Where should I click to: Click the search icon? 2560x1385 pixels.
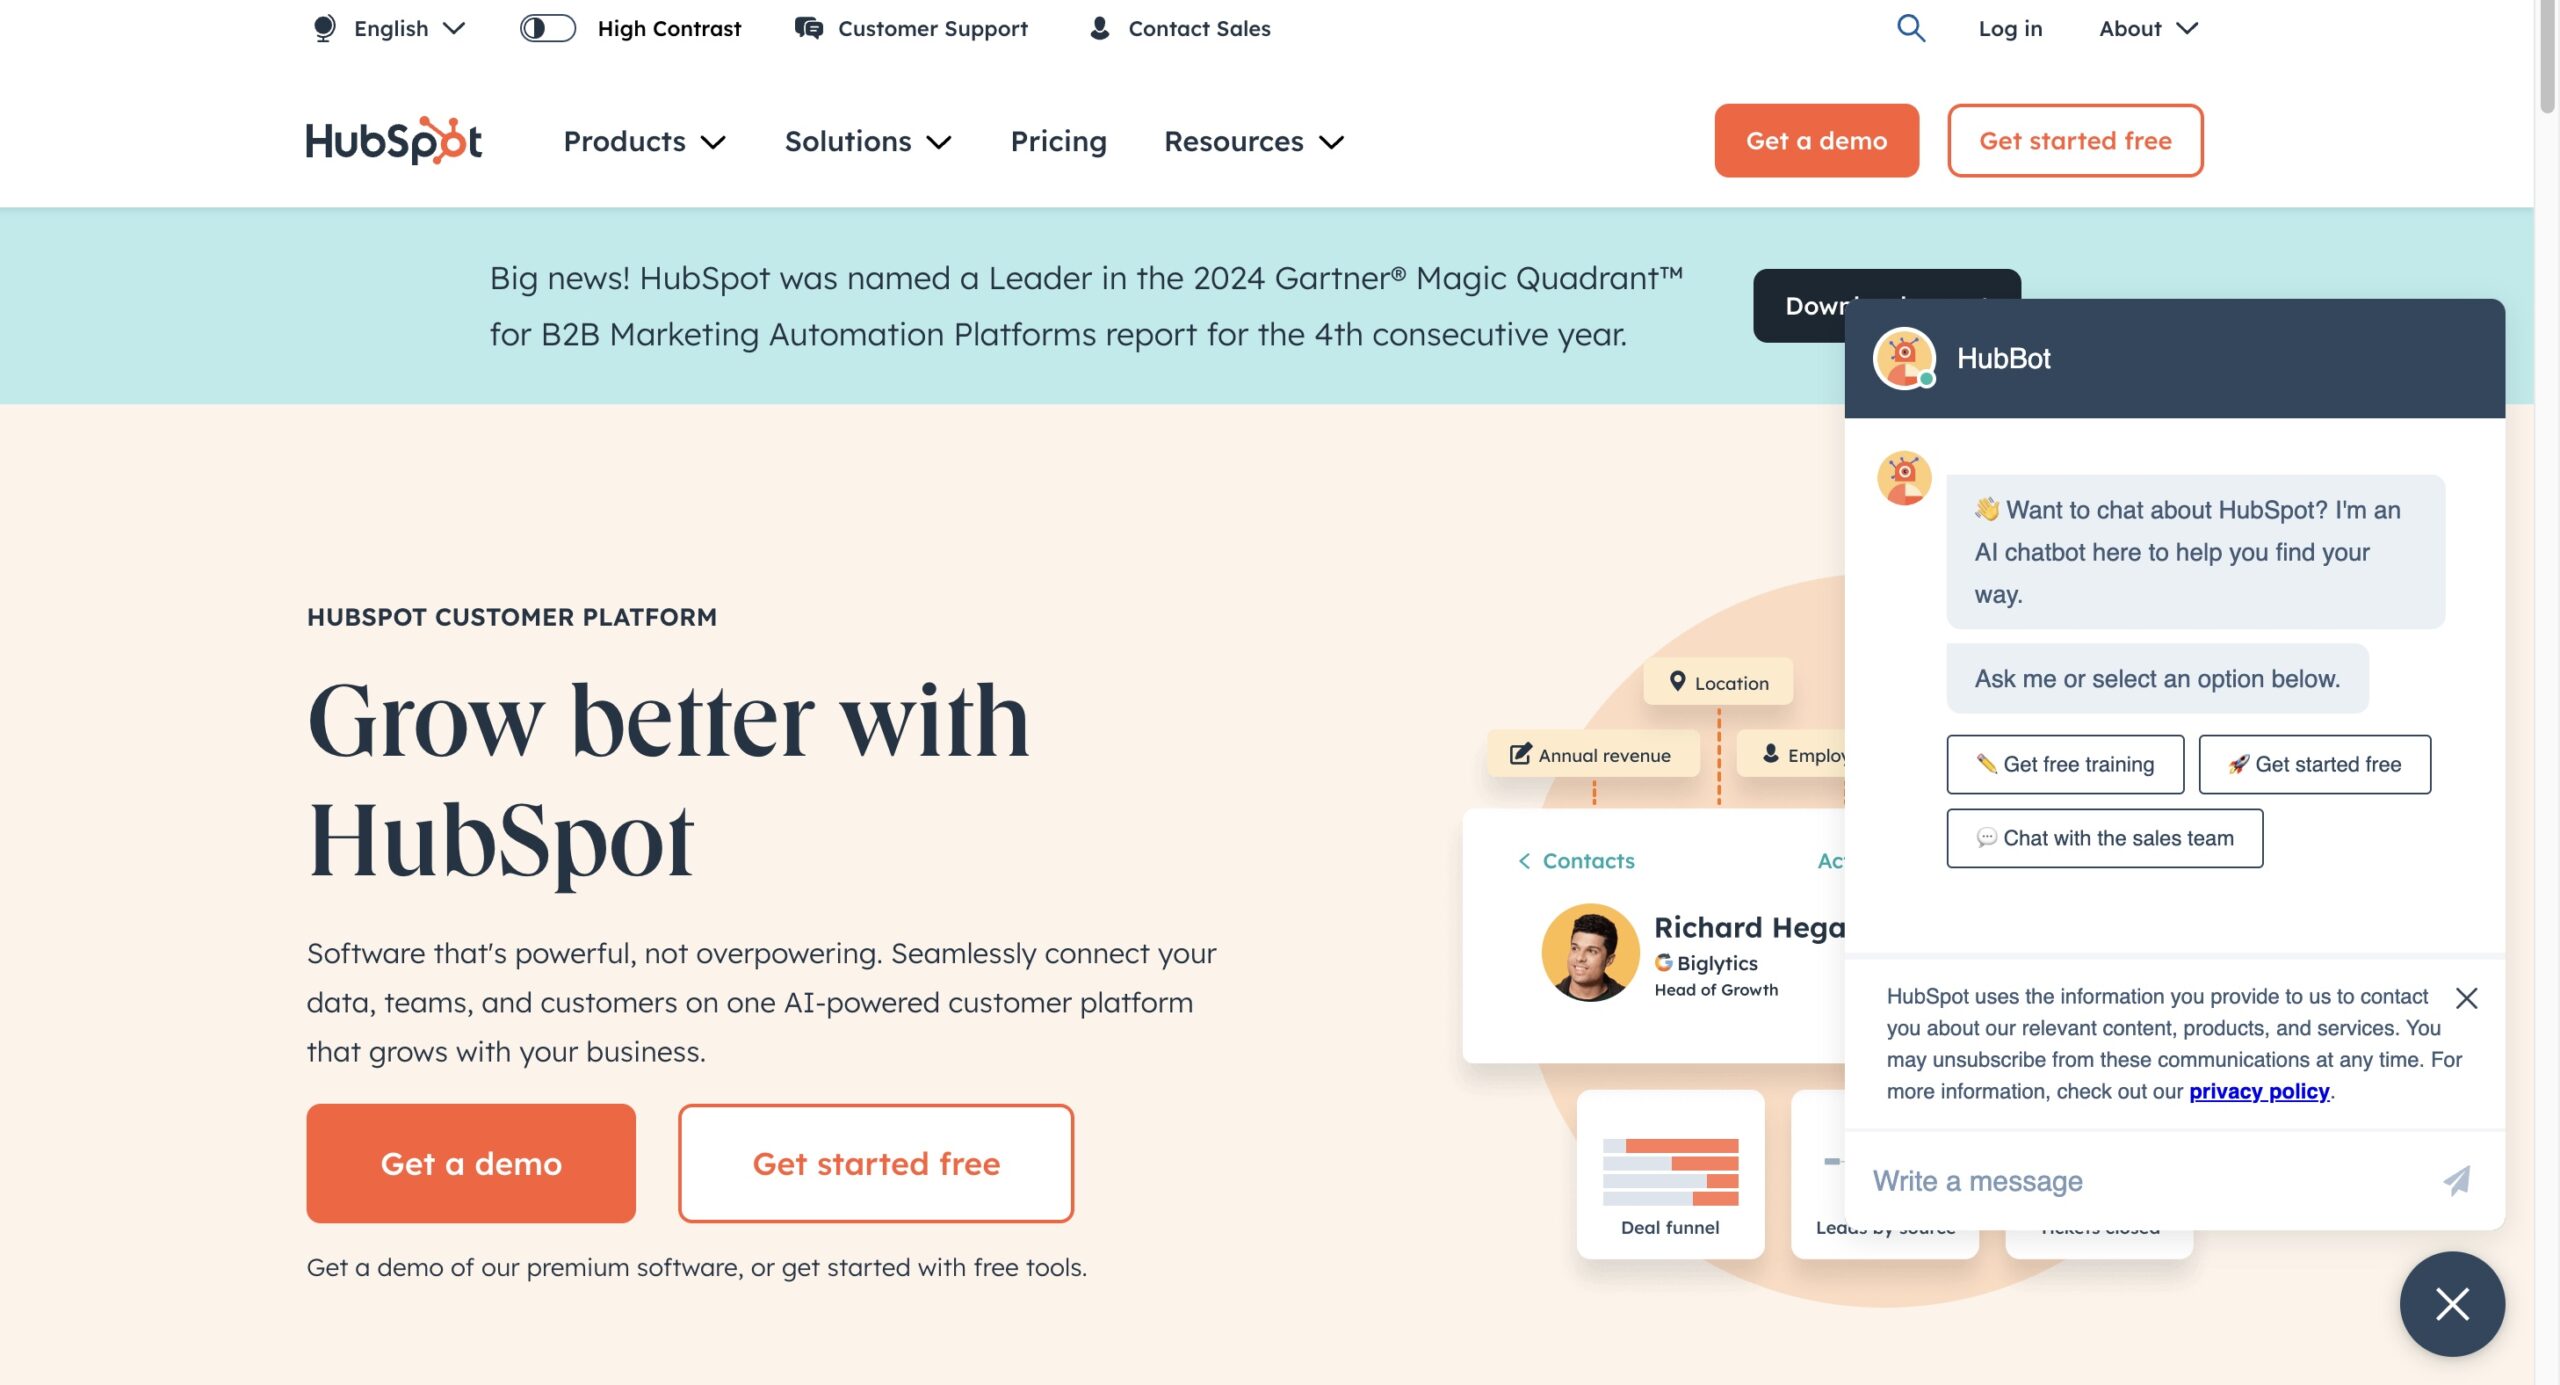[1912, 27]
